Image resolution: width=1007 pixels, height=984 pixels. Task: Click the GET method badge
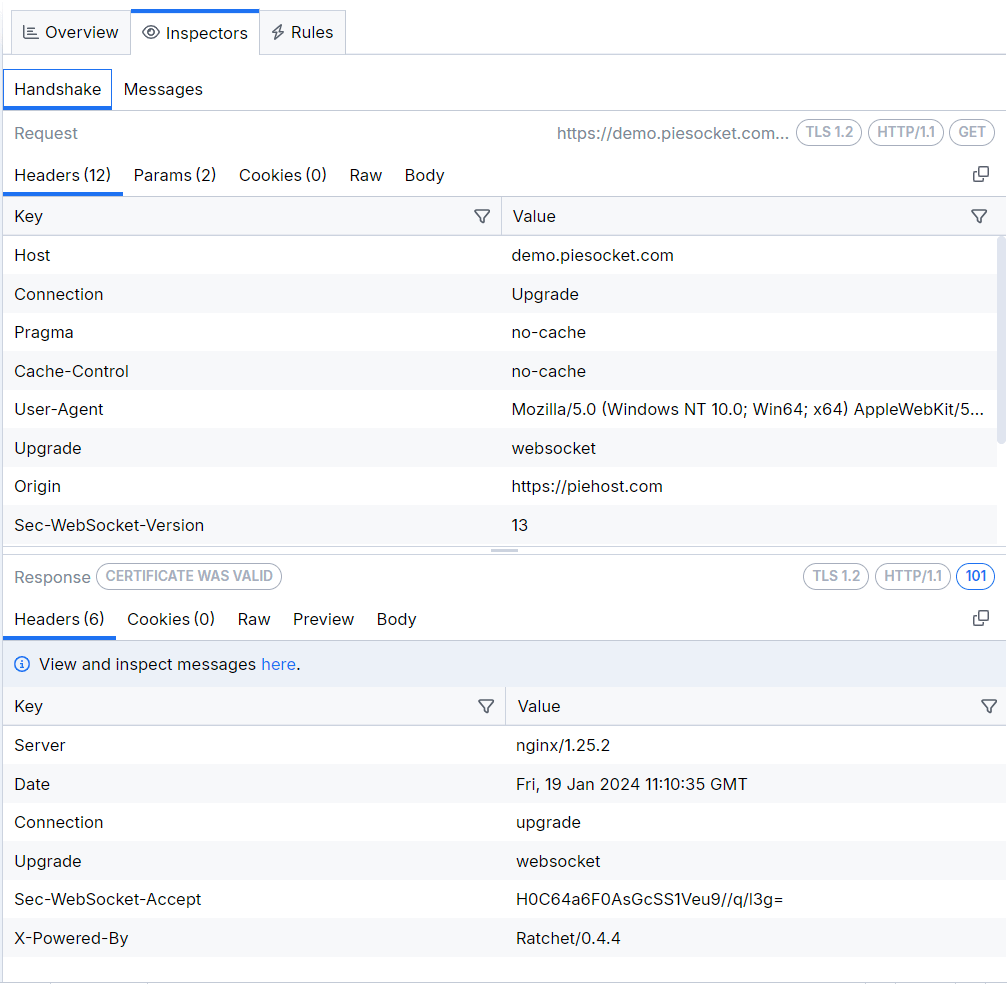pos(971,132)
